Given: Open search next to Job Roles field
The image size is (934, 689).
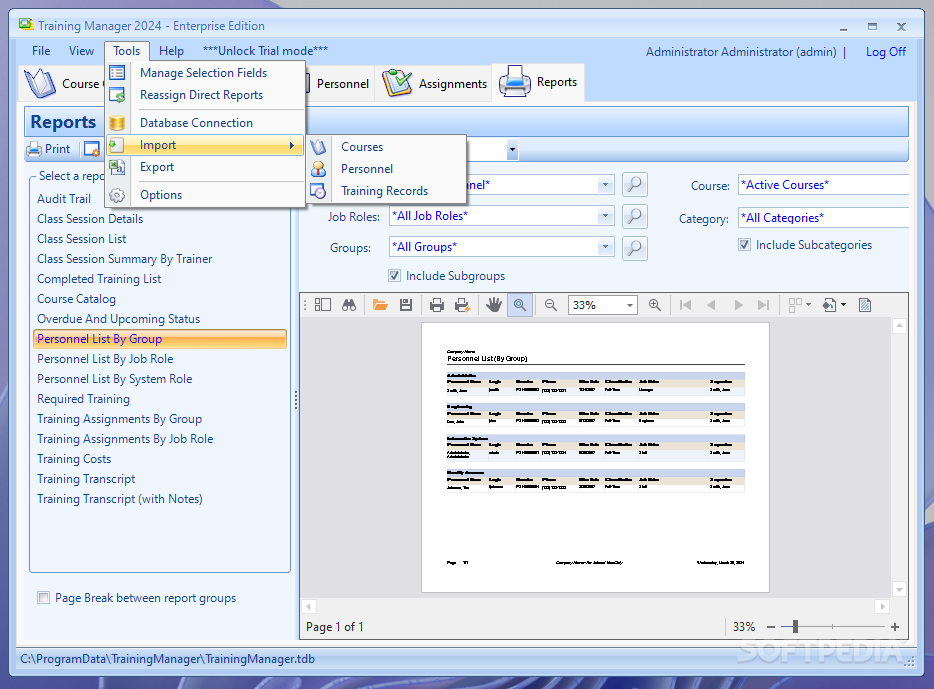Looking at the screenshot, I should pos(635,216).
